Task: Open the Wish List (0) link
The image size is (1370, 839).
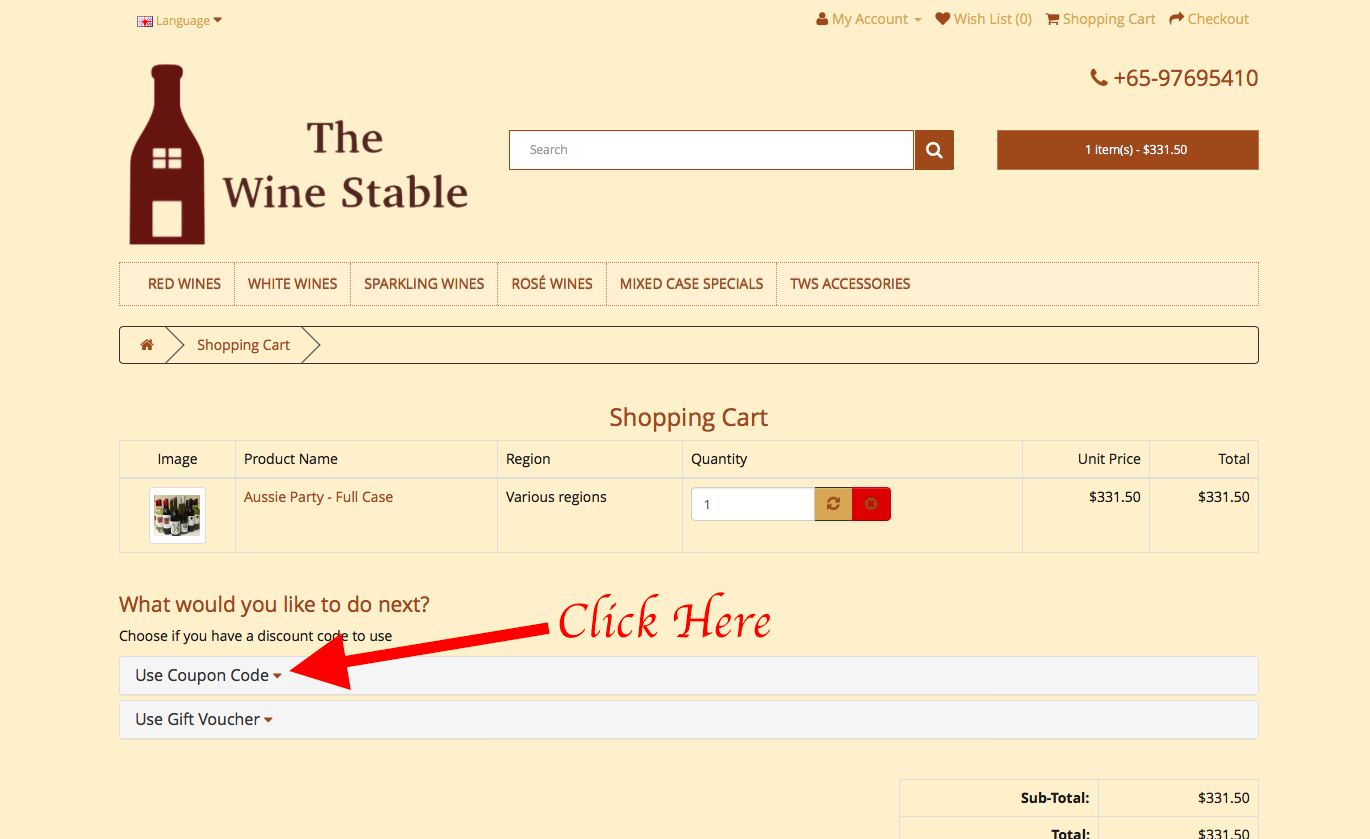Action: pyautogui.click(x=984, y=19)
